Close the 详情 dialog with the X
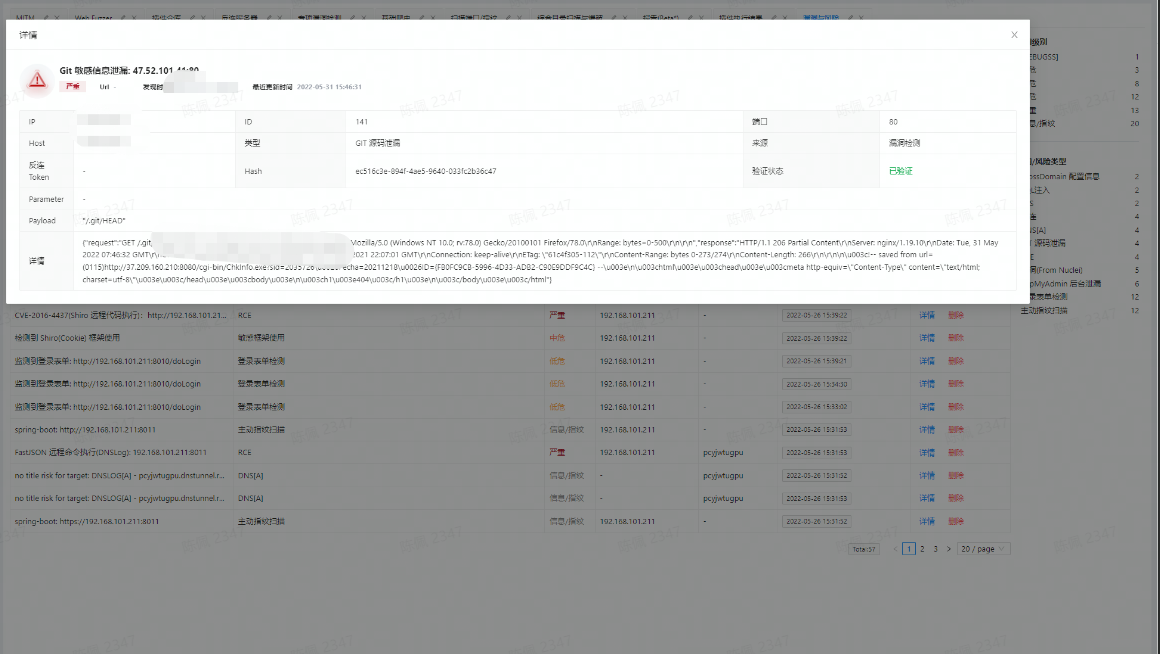The width and height of the screenshot is (1160, 654). pyautogui.click(x=1014, y=35)
